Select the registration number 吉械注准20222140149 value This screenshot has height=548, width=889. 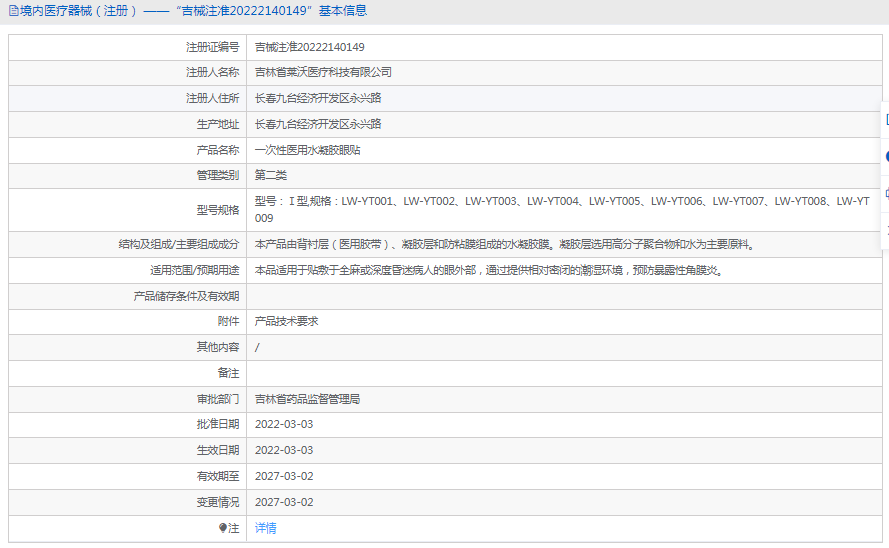point(309,47)
